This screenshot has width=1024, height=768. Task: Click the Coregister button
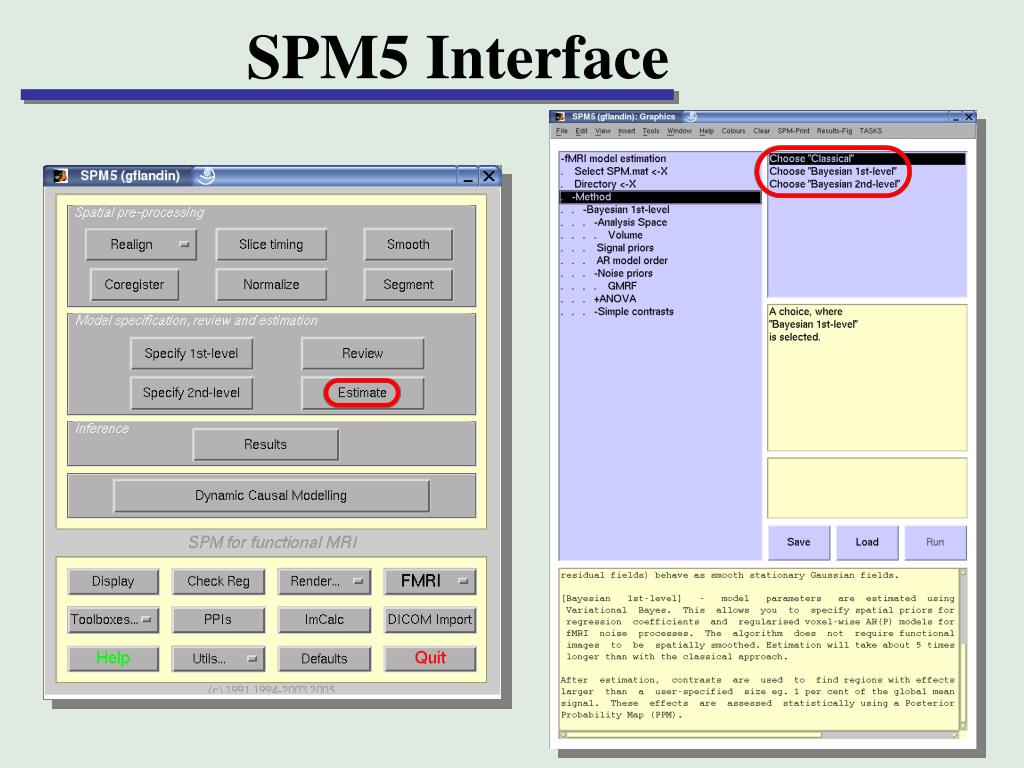135,285
